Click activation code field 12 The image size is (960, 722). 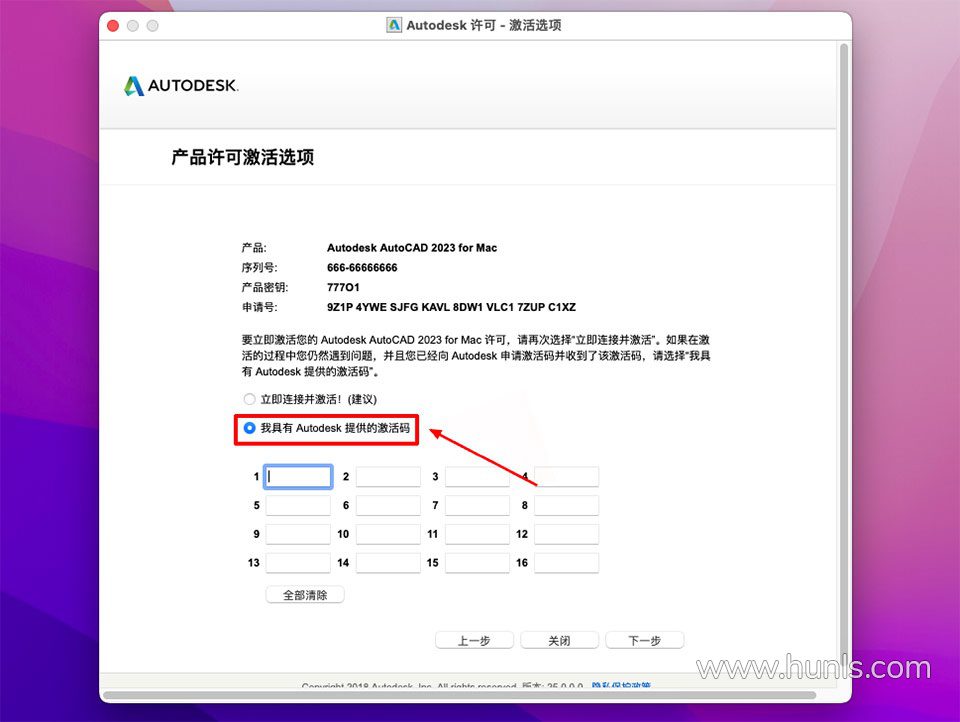[566, 534]
